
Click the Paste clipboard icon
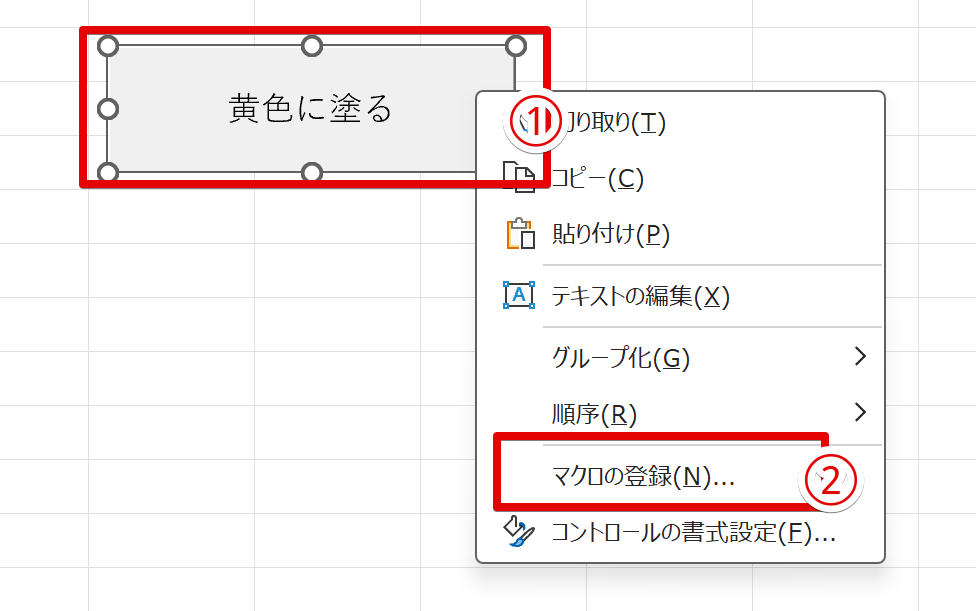[x=520, y=234]
